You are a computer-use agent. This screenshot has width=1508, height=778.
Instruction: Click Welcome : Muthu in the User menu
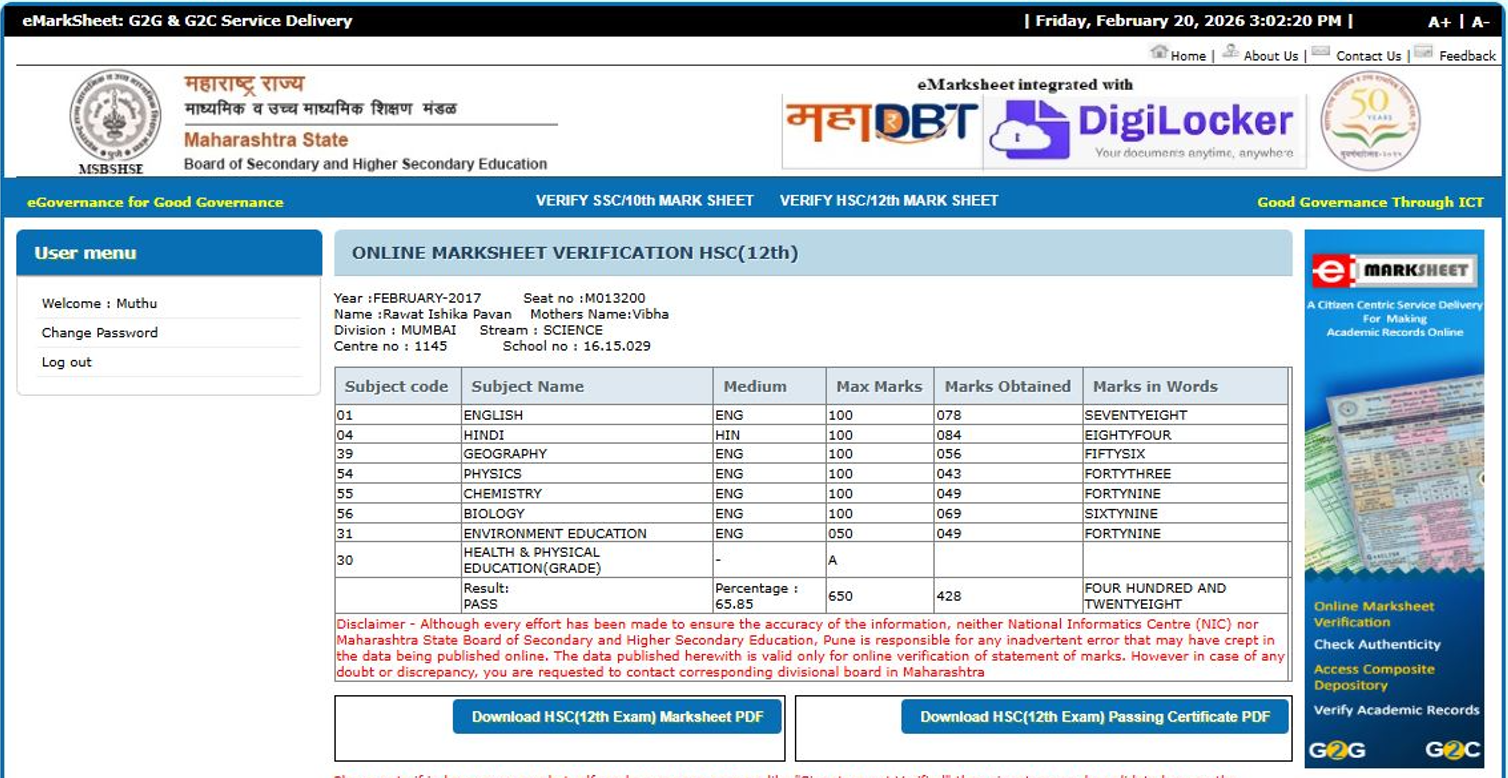[99, 303]
